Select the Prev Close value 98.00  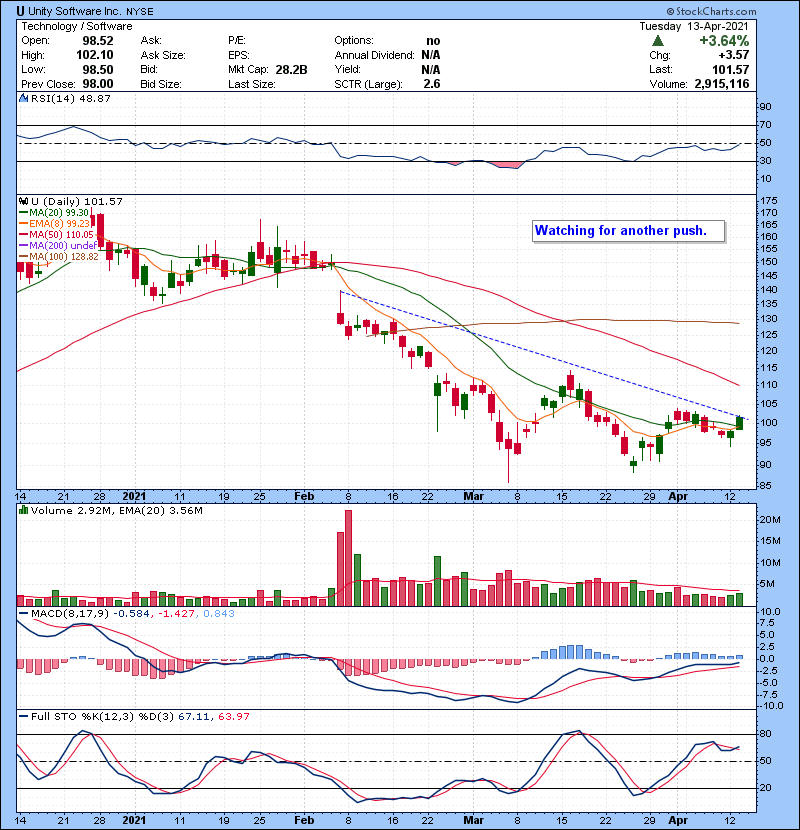point(97,84)
